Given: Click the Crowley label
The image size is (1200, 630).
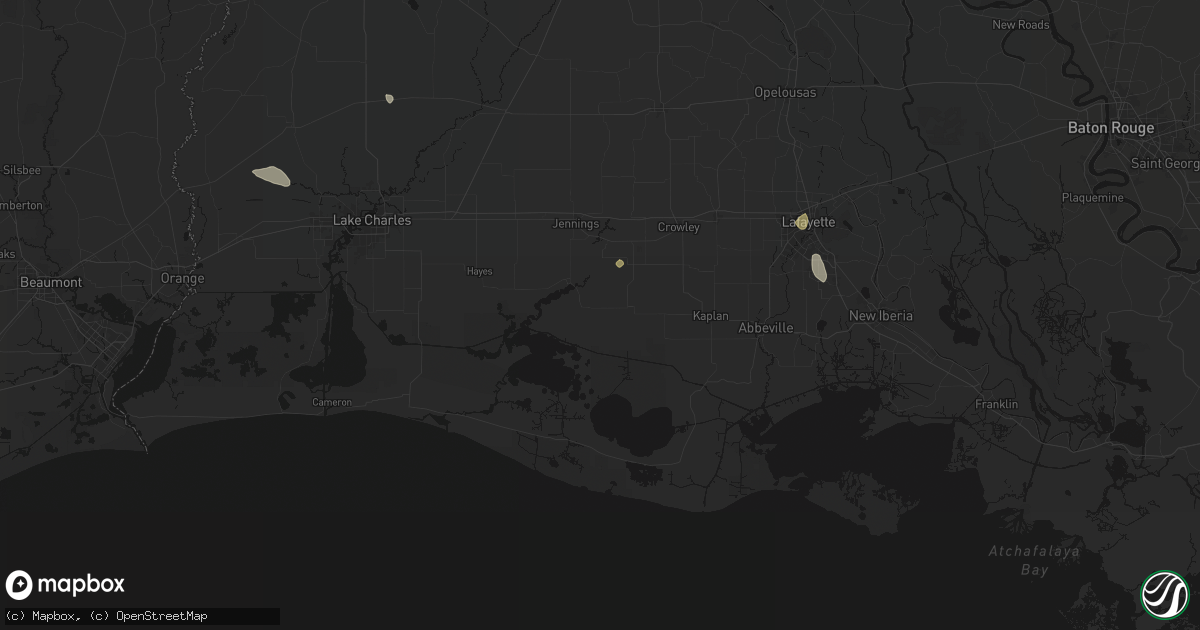Looking at the screenshot, I should point(679,227).
